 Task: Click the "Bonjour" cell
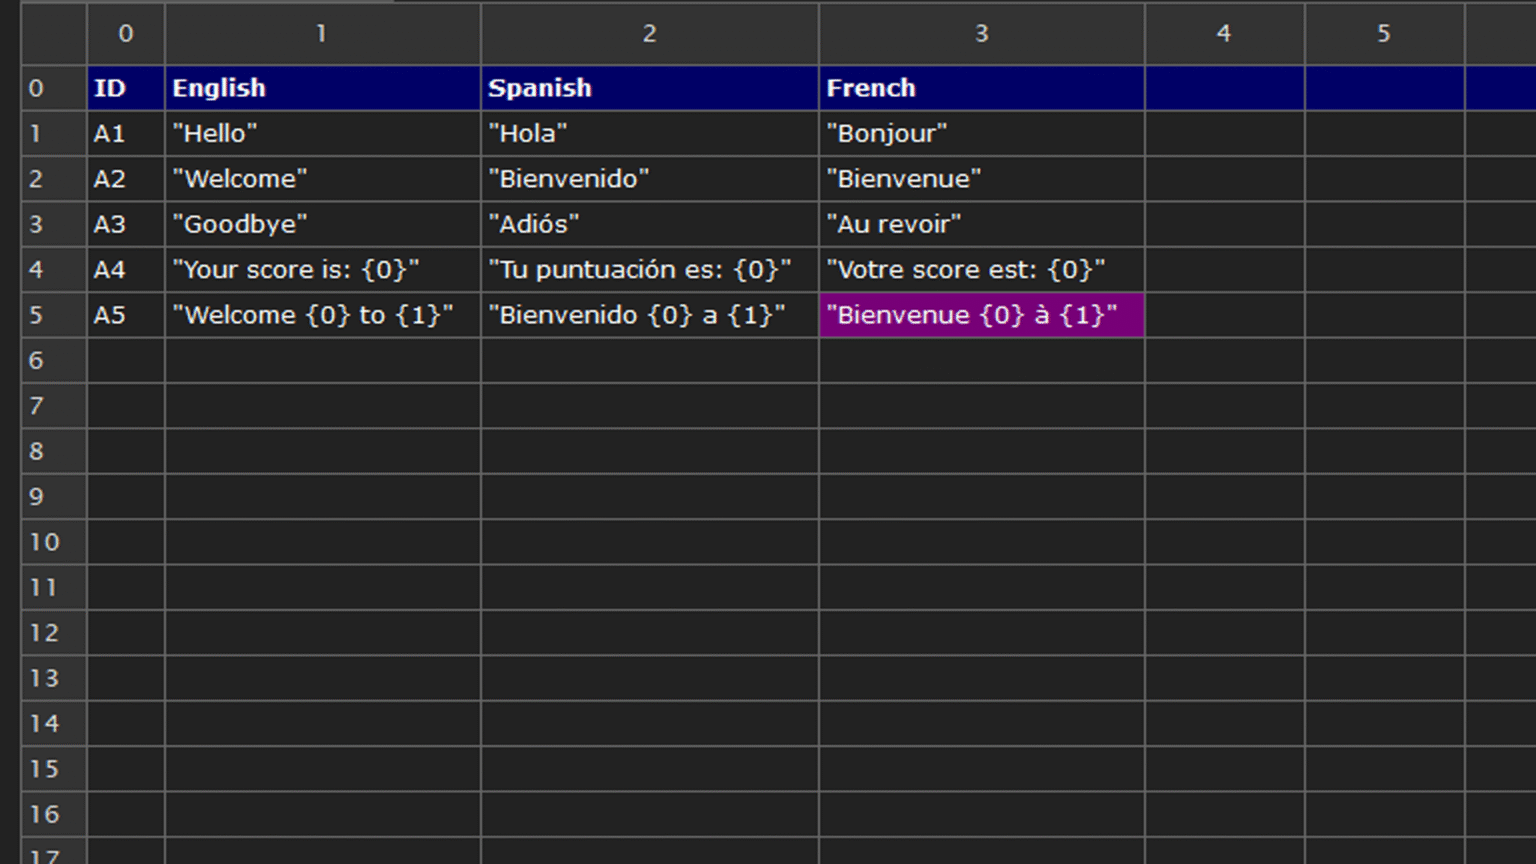pyautogui.click(x=980, y=134)
